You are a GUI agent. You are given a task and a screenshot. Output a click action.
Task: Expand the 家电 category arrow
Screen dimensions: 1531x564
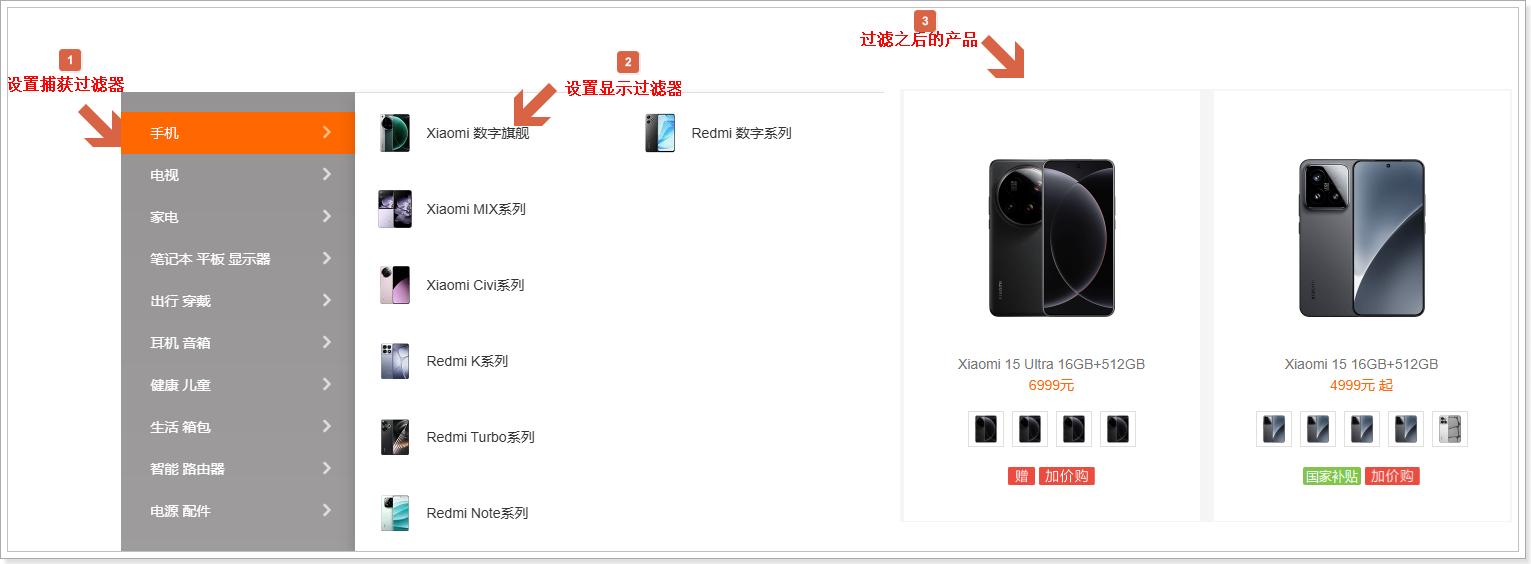[326, 216]
